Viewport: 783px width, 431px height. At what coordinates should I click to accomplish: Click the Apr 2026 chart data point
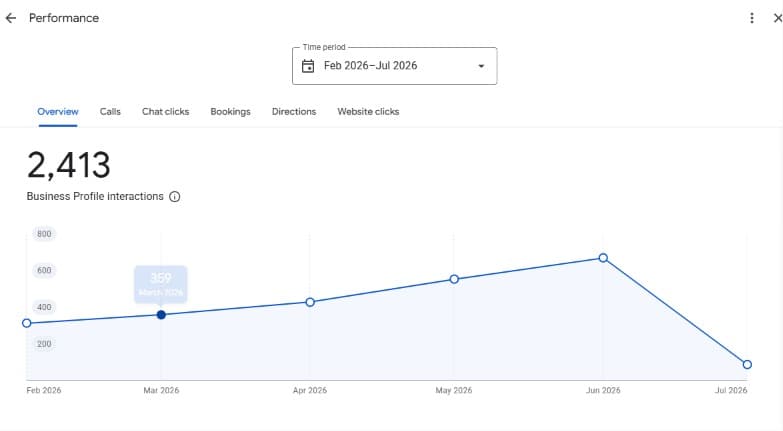(x=310, y=302)
